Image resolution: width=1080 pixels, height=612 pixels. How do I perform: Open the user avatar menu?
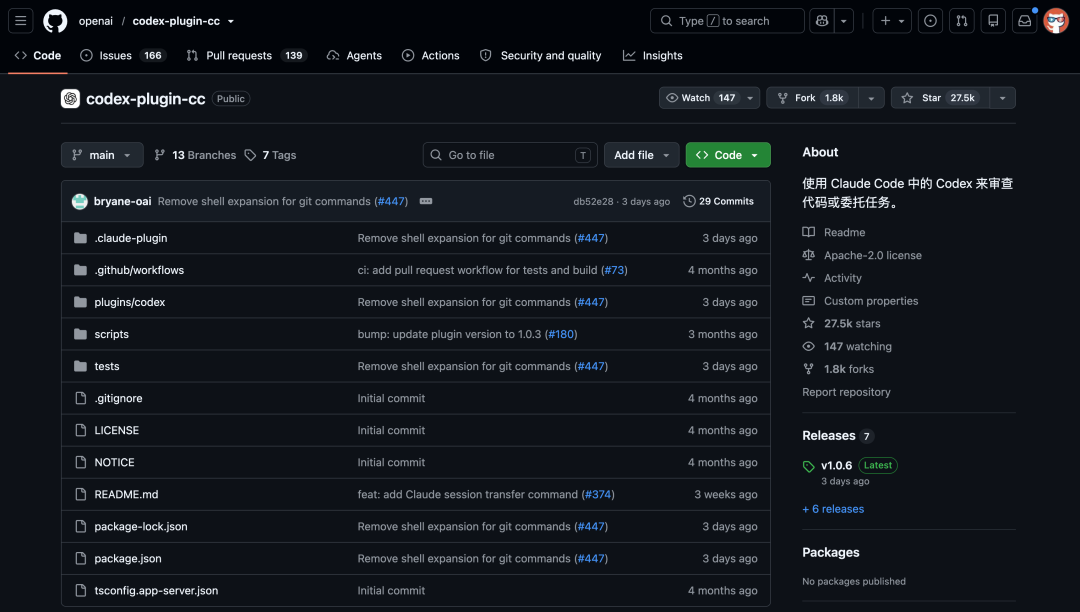click(1055, 21)
